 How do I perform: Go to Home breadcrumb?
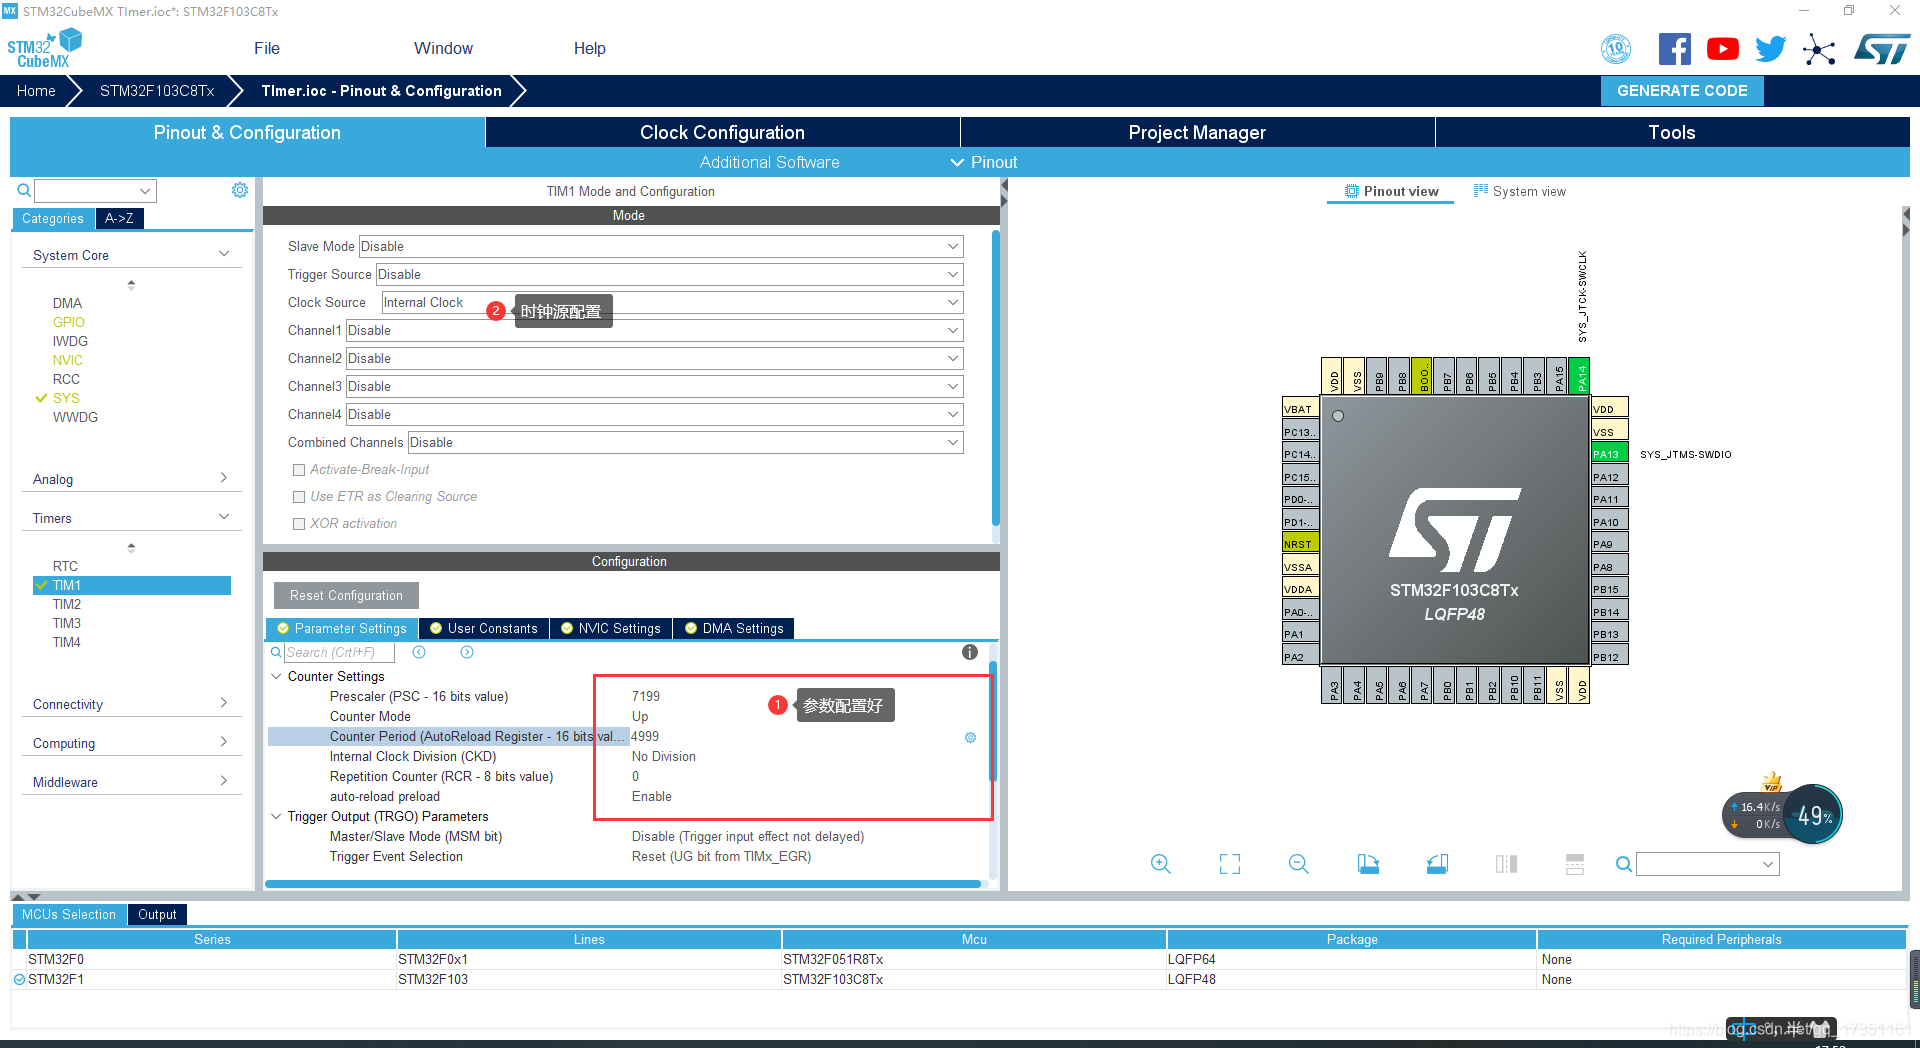tap(36, 91)
